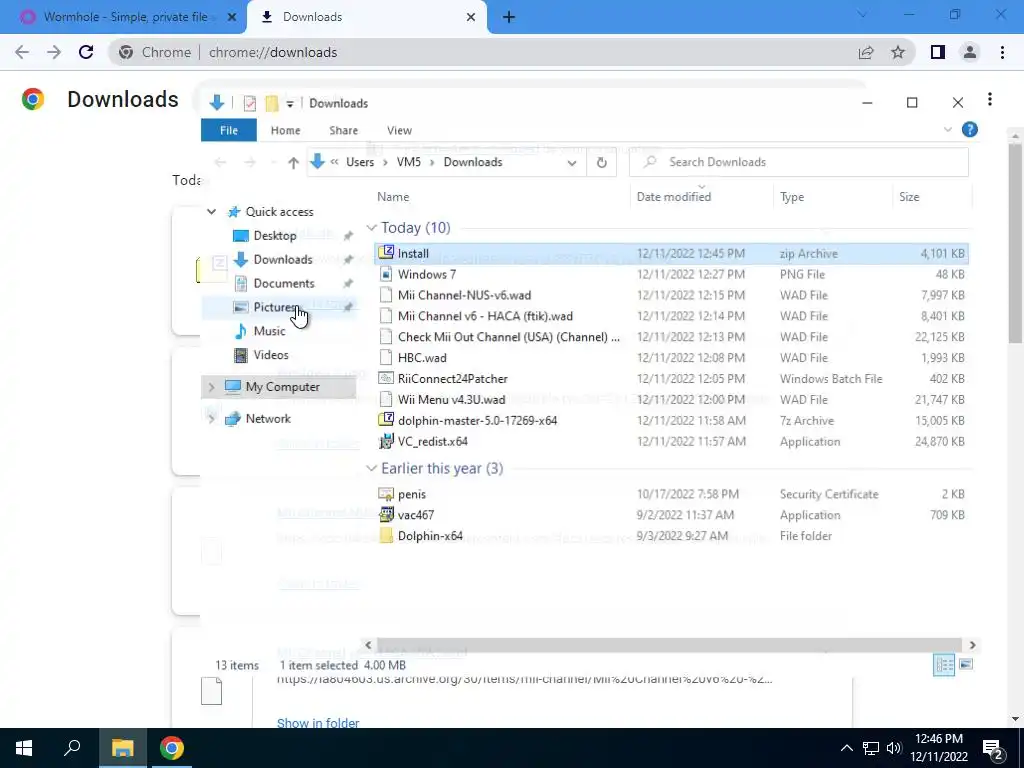Open a new Chrome tab
1024x768 pixels.
coord(509,18)
